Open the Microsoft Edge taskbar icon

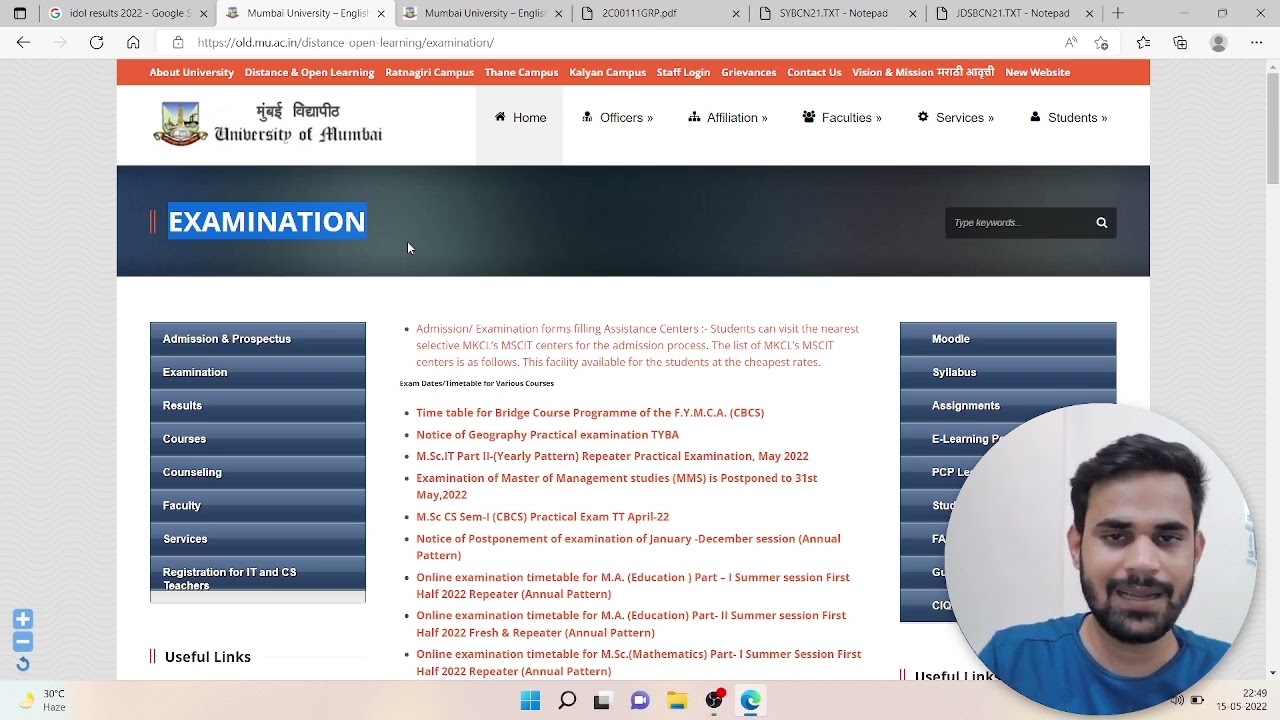pos(750,700)
